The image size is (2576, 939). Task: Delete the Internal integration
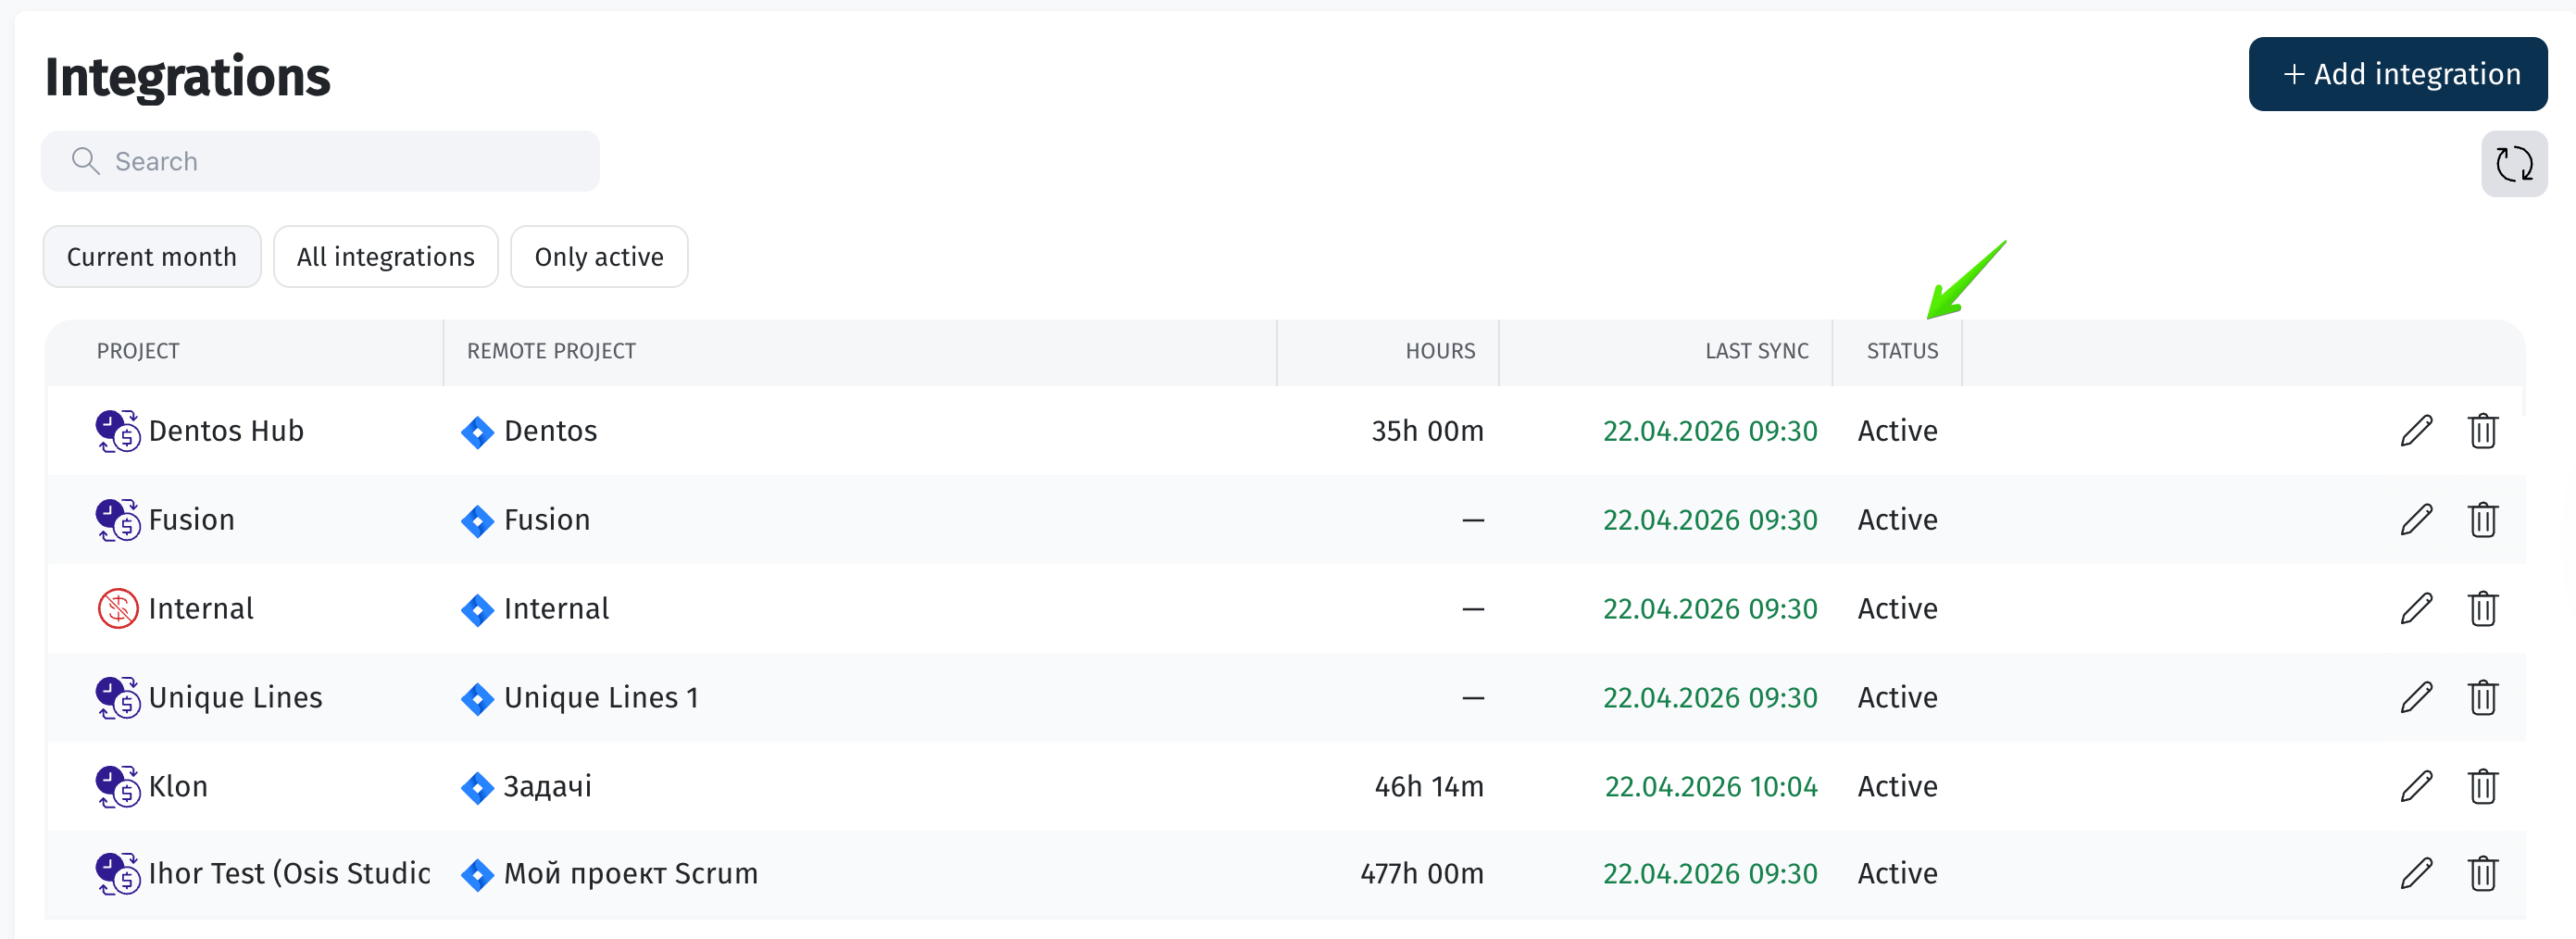click(x=2482, y=609)
